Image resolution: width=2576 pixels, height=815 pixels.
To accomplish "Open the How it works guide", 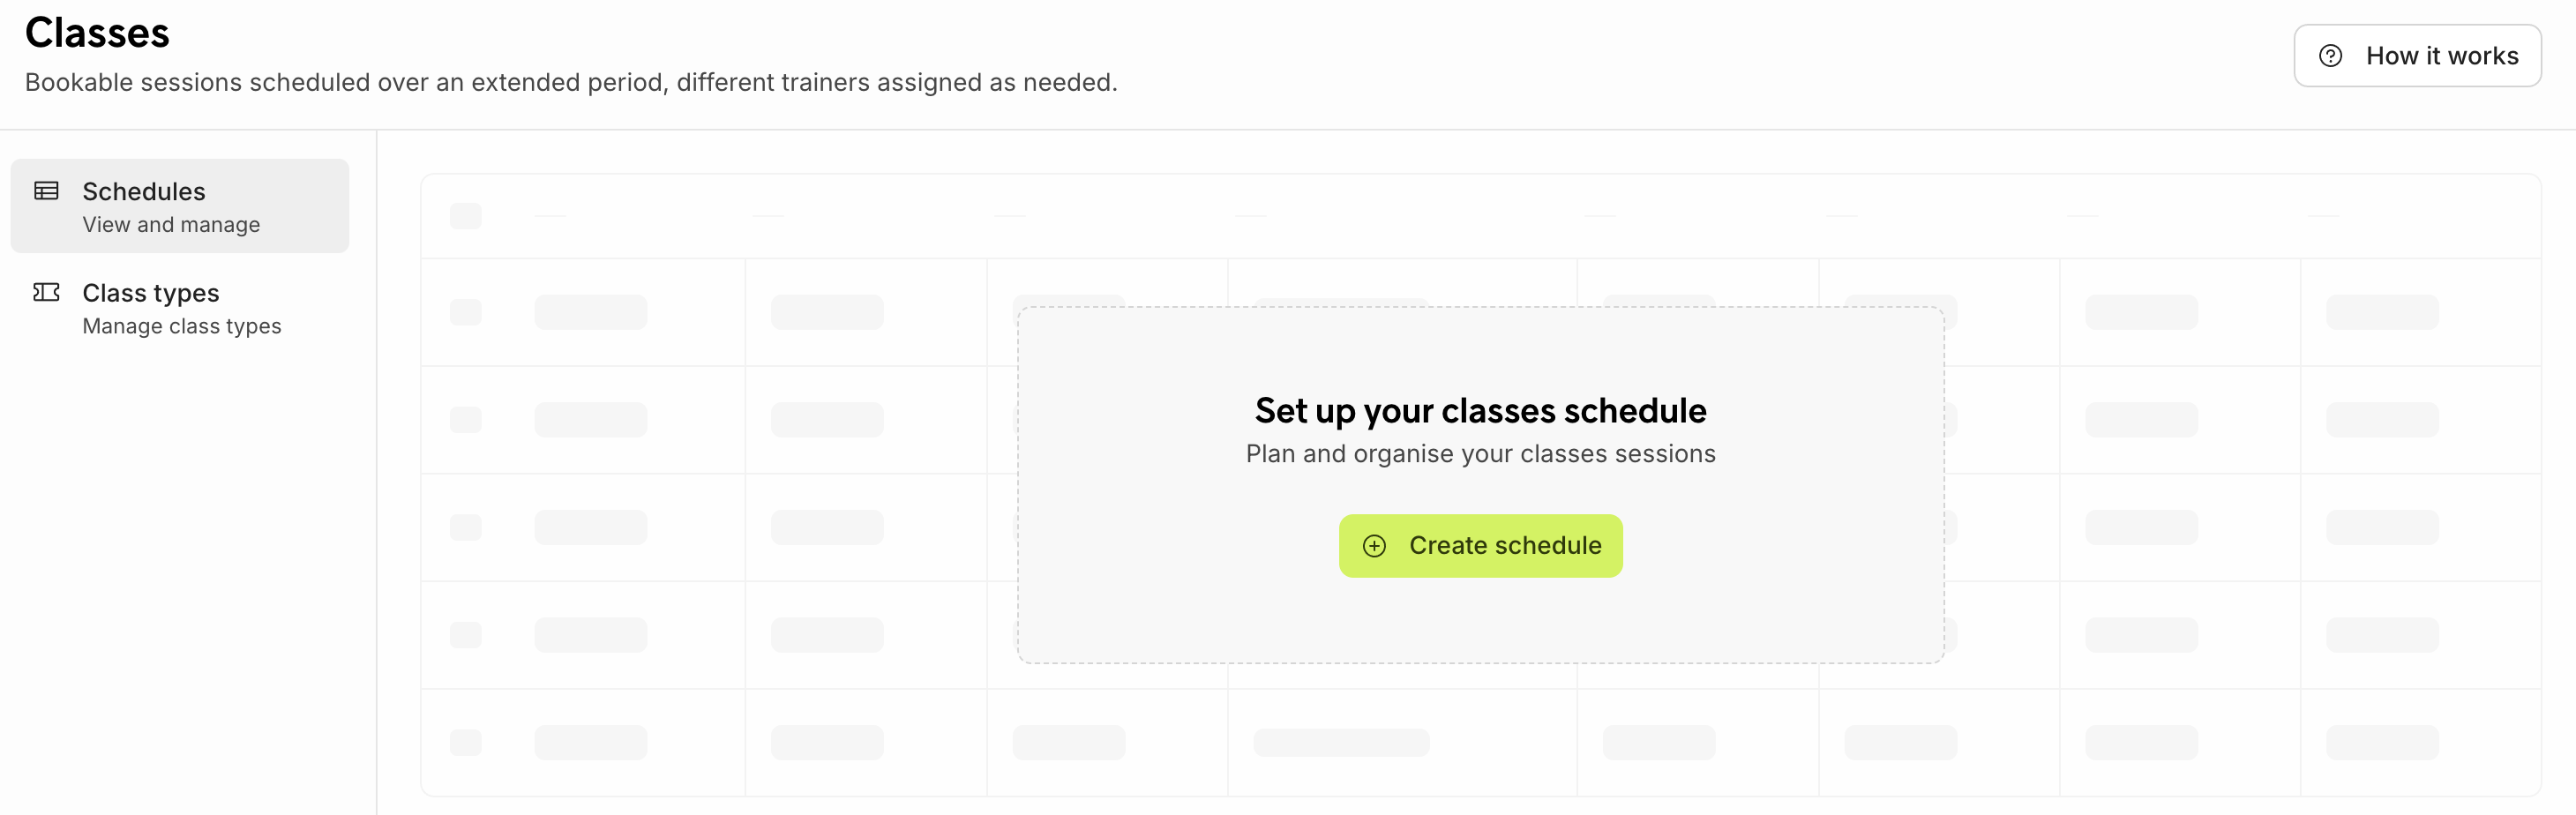I will pos(2416,56).
